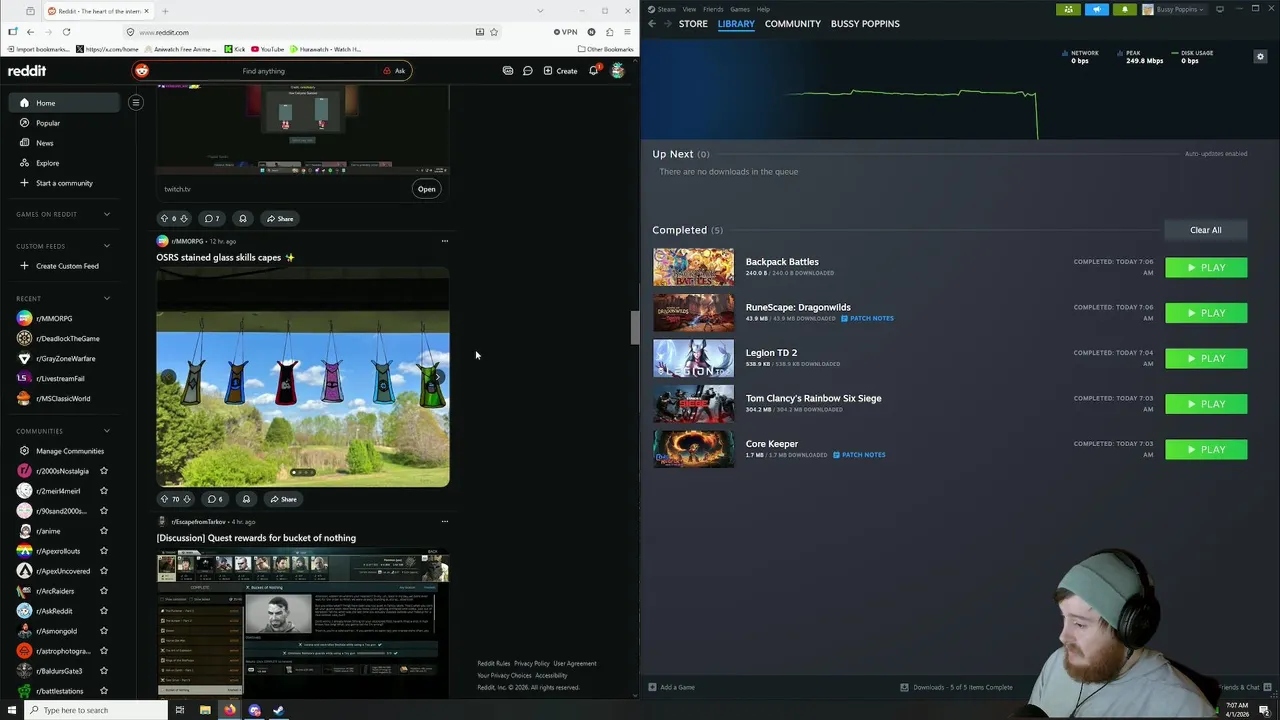Open Reddit user avatar menu

[x=618, y=71]
